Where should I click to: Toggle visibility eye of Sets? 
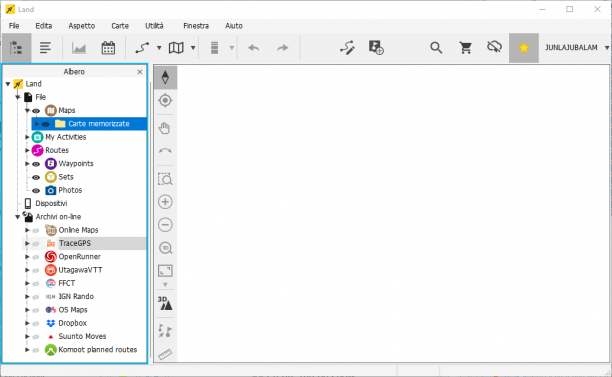click(x=36, y=177)
